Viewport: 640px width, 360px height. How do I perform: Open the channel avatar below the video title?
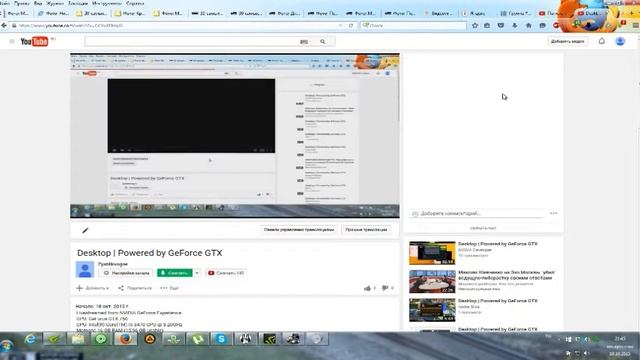(x=85, y=270)
